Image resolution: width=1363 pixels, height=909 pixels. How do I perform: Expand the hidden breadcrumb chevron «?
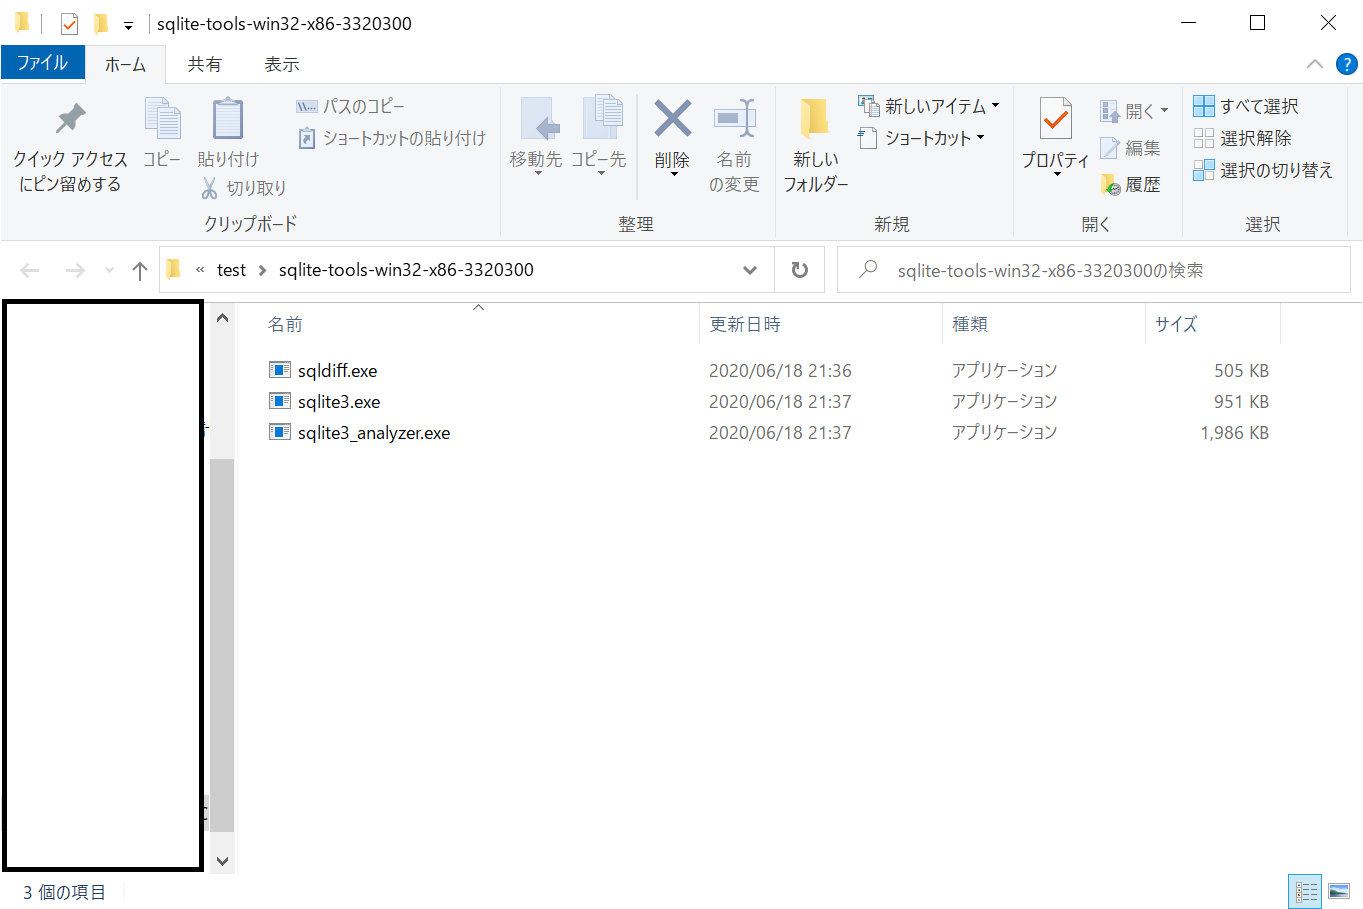click(x=200, y=270)
